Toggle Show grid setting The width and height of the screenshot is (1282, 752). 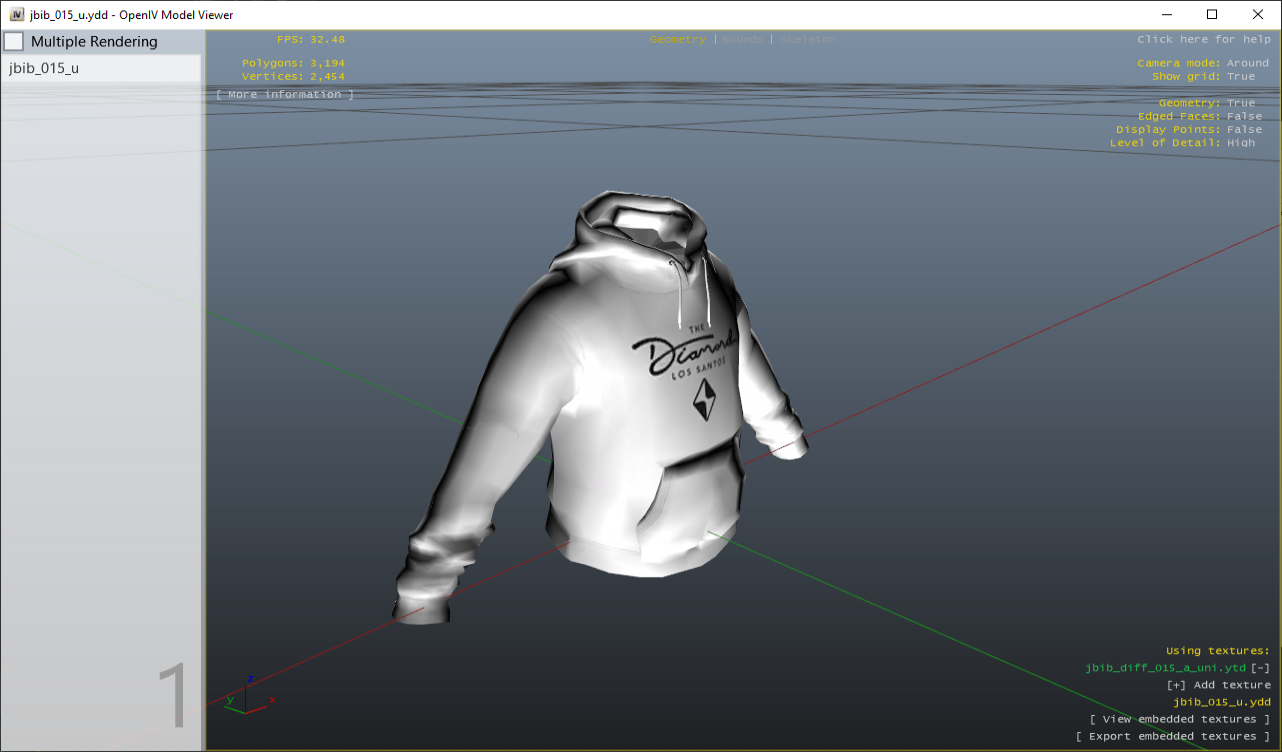pos(1240,76)
